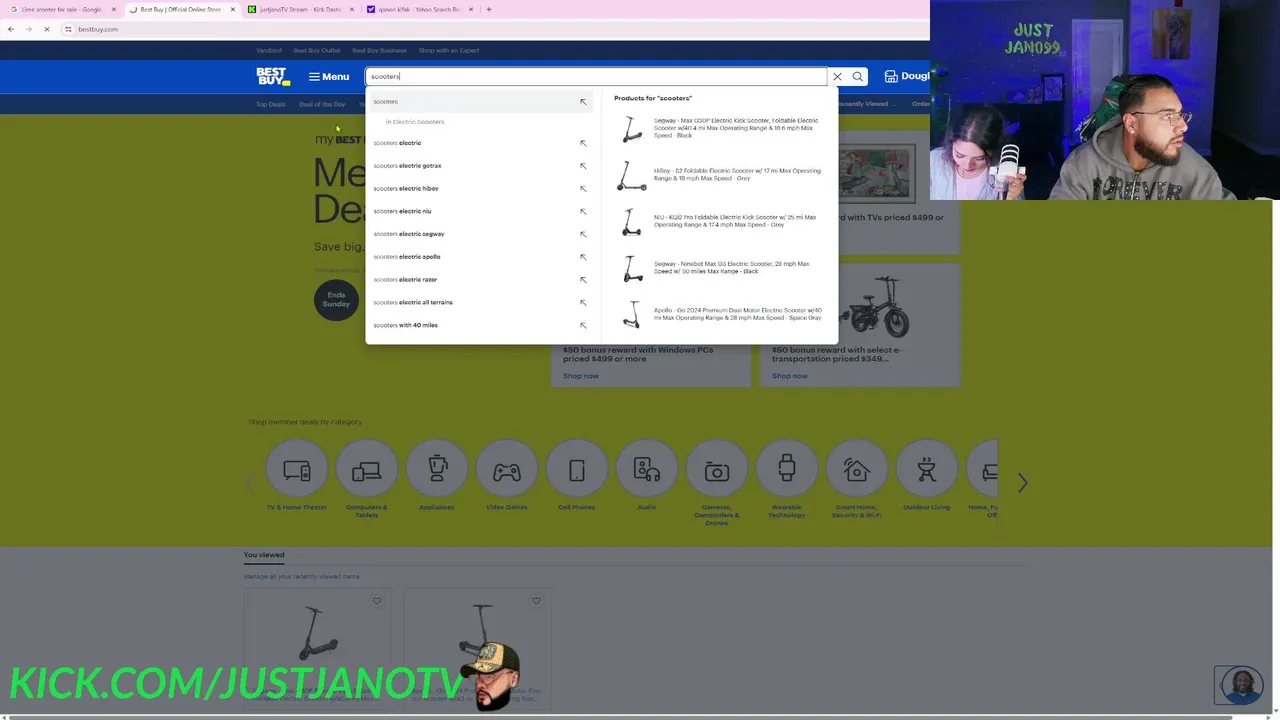
Task: Click arrow icon beside 'scooters electric hiboy'
Action: (x=583, y=189)
